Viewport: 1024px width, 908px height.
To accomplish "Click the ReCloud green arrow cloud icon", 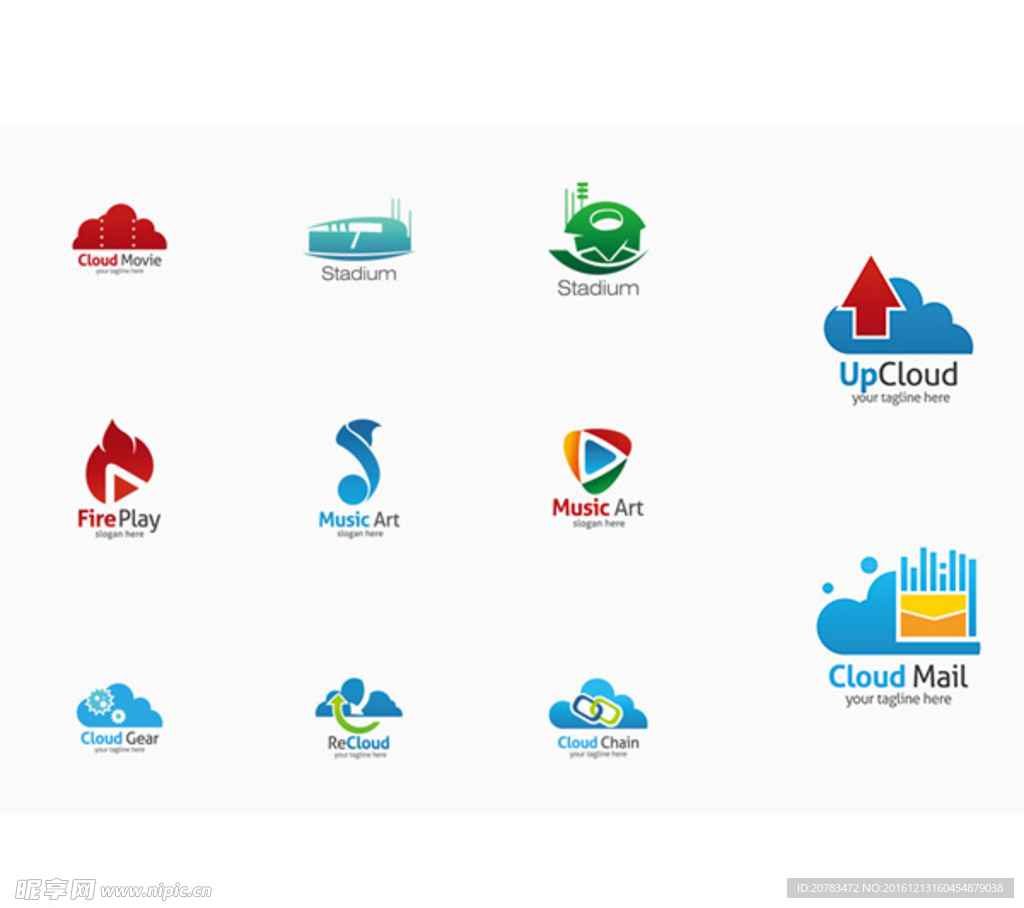I will coord(358,706).
